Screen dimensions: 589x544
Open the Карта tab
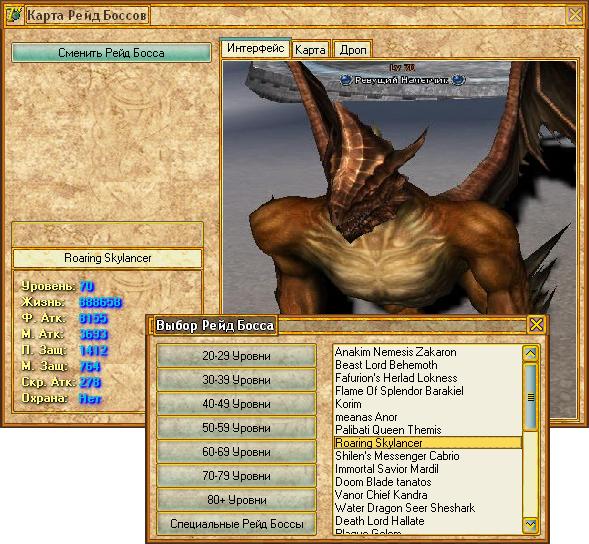click(x=310, y=49)
